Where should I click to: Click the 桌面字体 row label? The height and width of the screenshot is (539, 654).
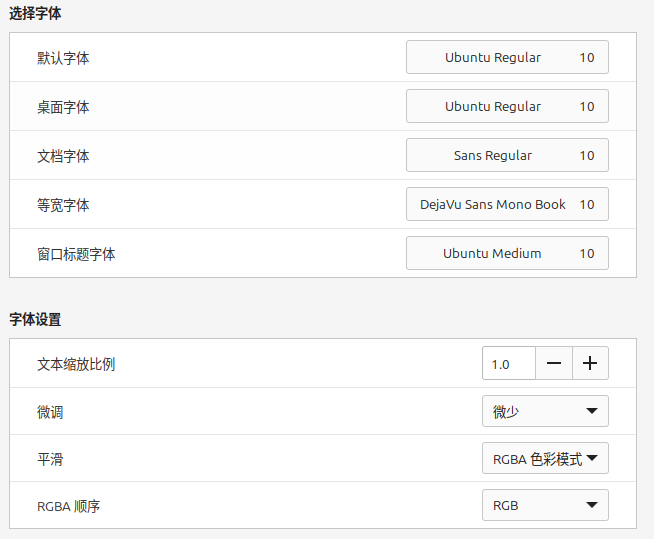point(63,107)
